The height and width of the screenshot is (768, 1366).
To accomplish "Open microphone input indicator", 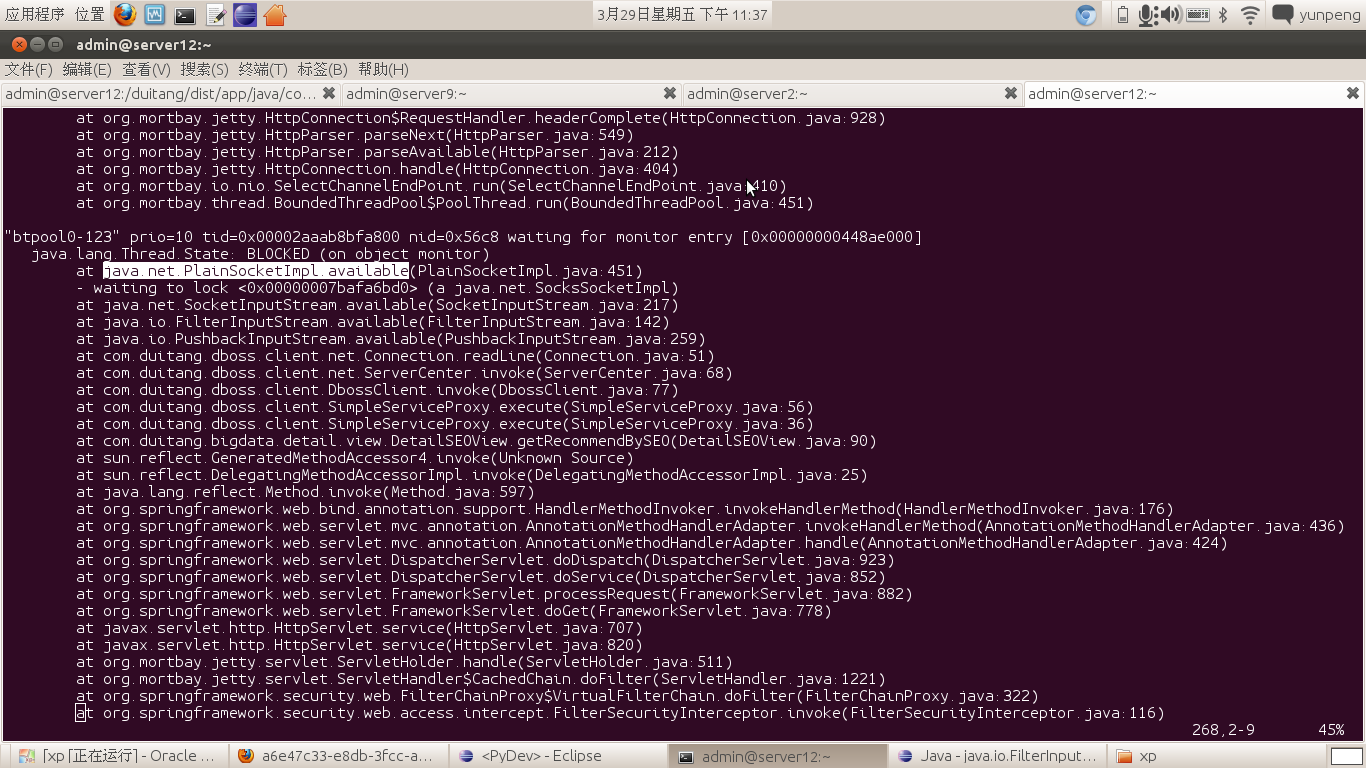I will click(x=1147, y=15).
